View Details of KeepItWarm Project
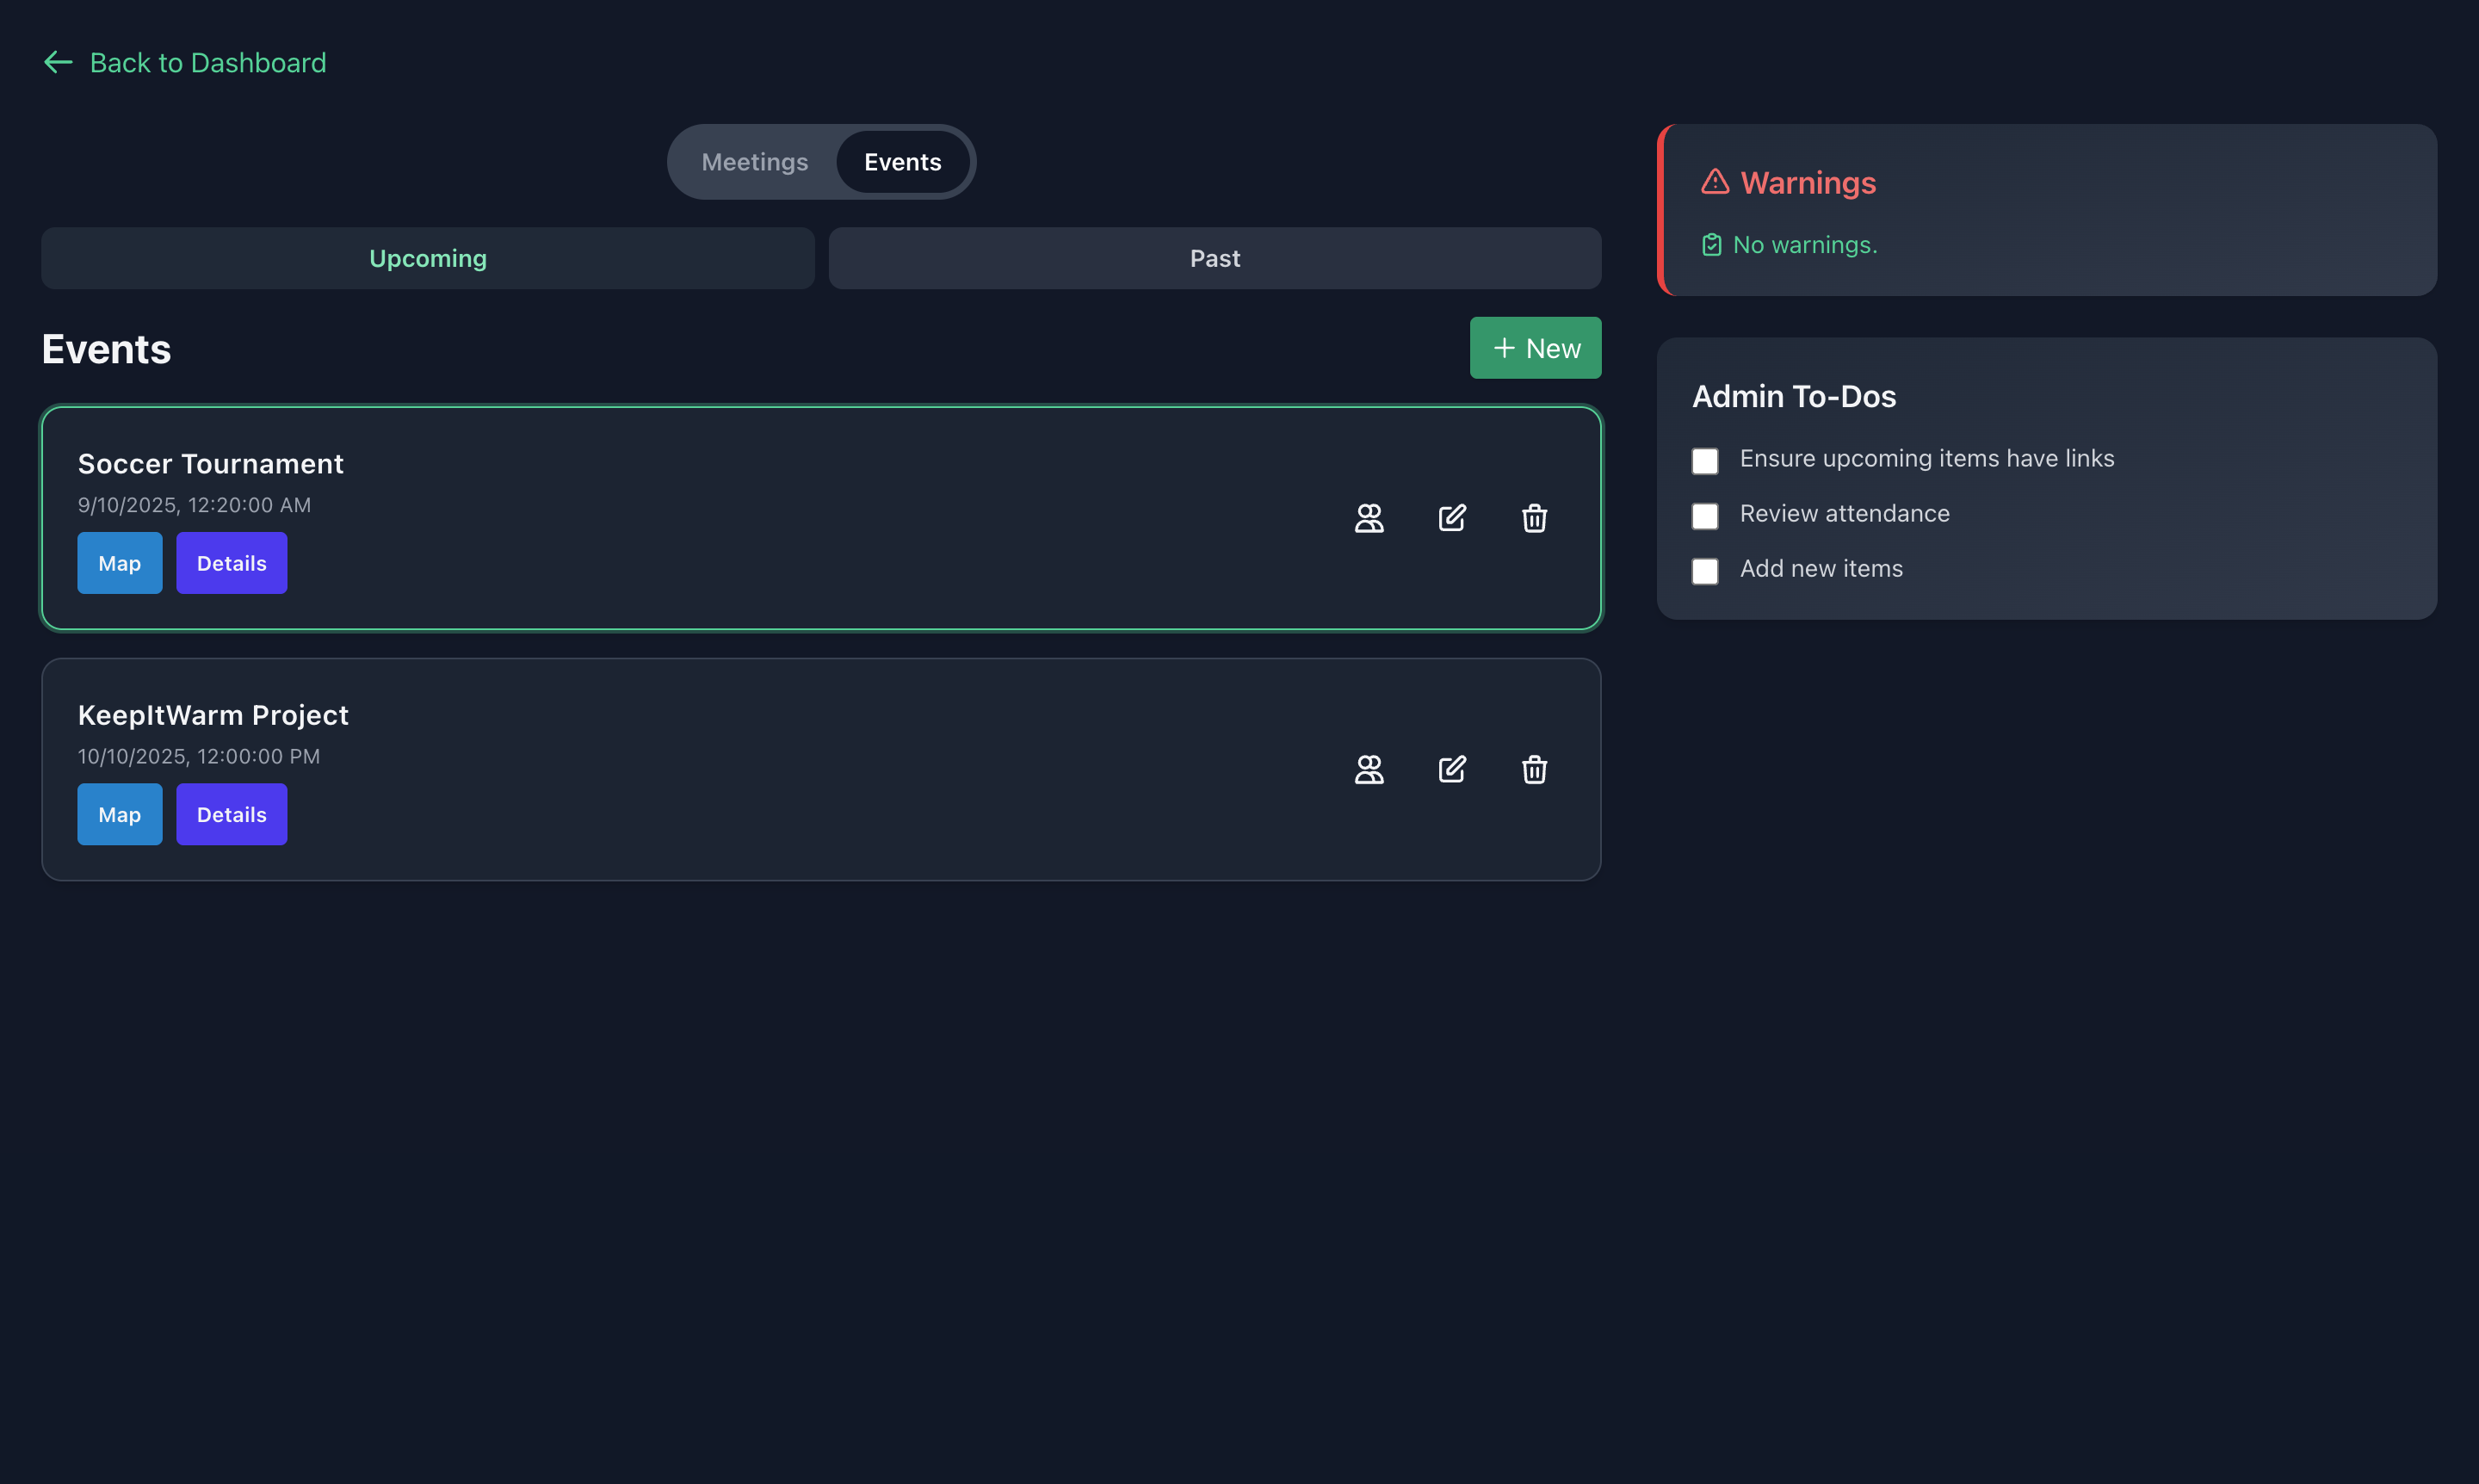Image resolution: width=2479 pixels, height=1484 pixels. pyautogui.click(x=231, y=814)
